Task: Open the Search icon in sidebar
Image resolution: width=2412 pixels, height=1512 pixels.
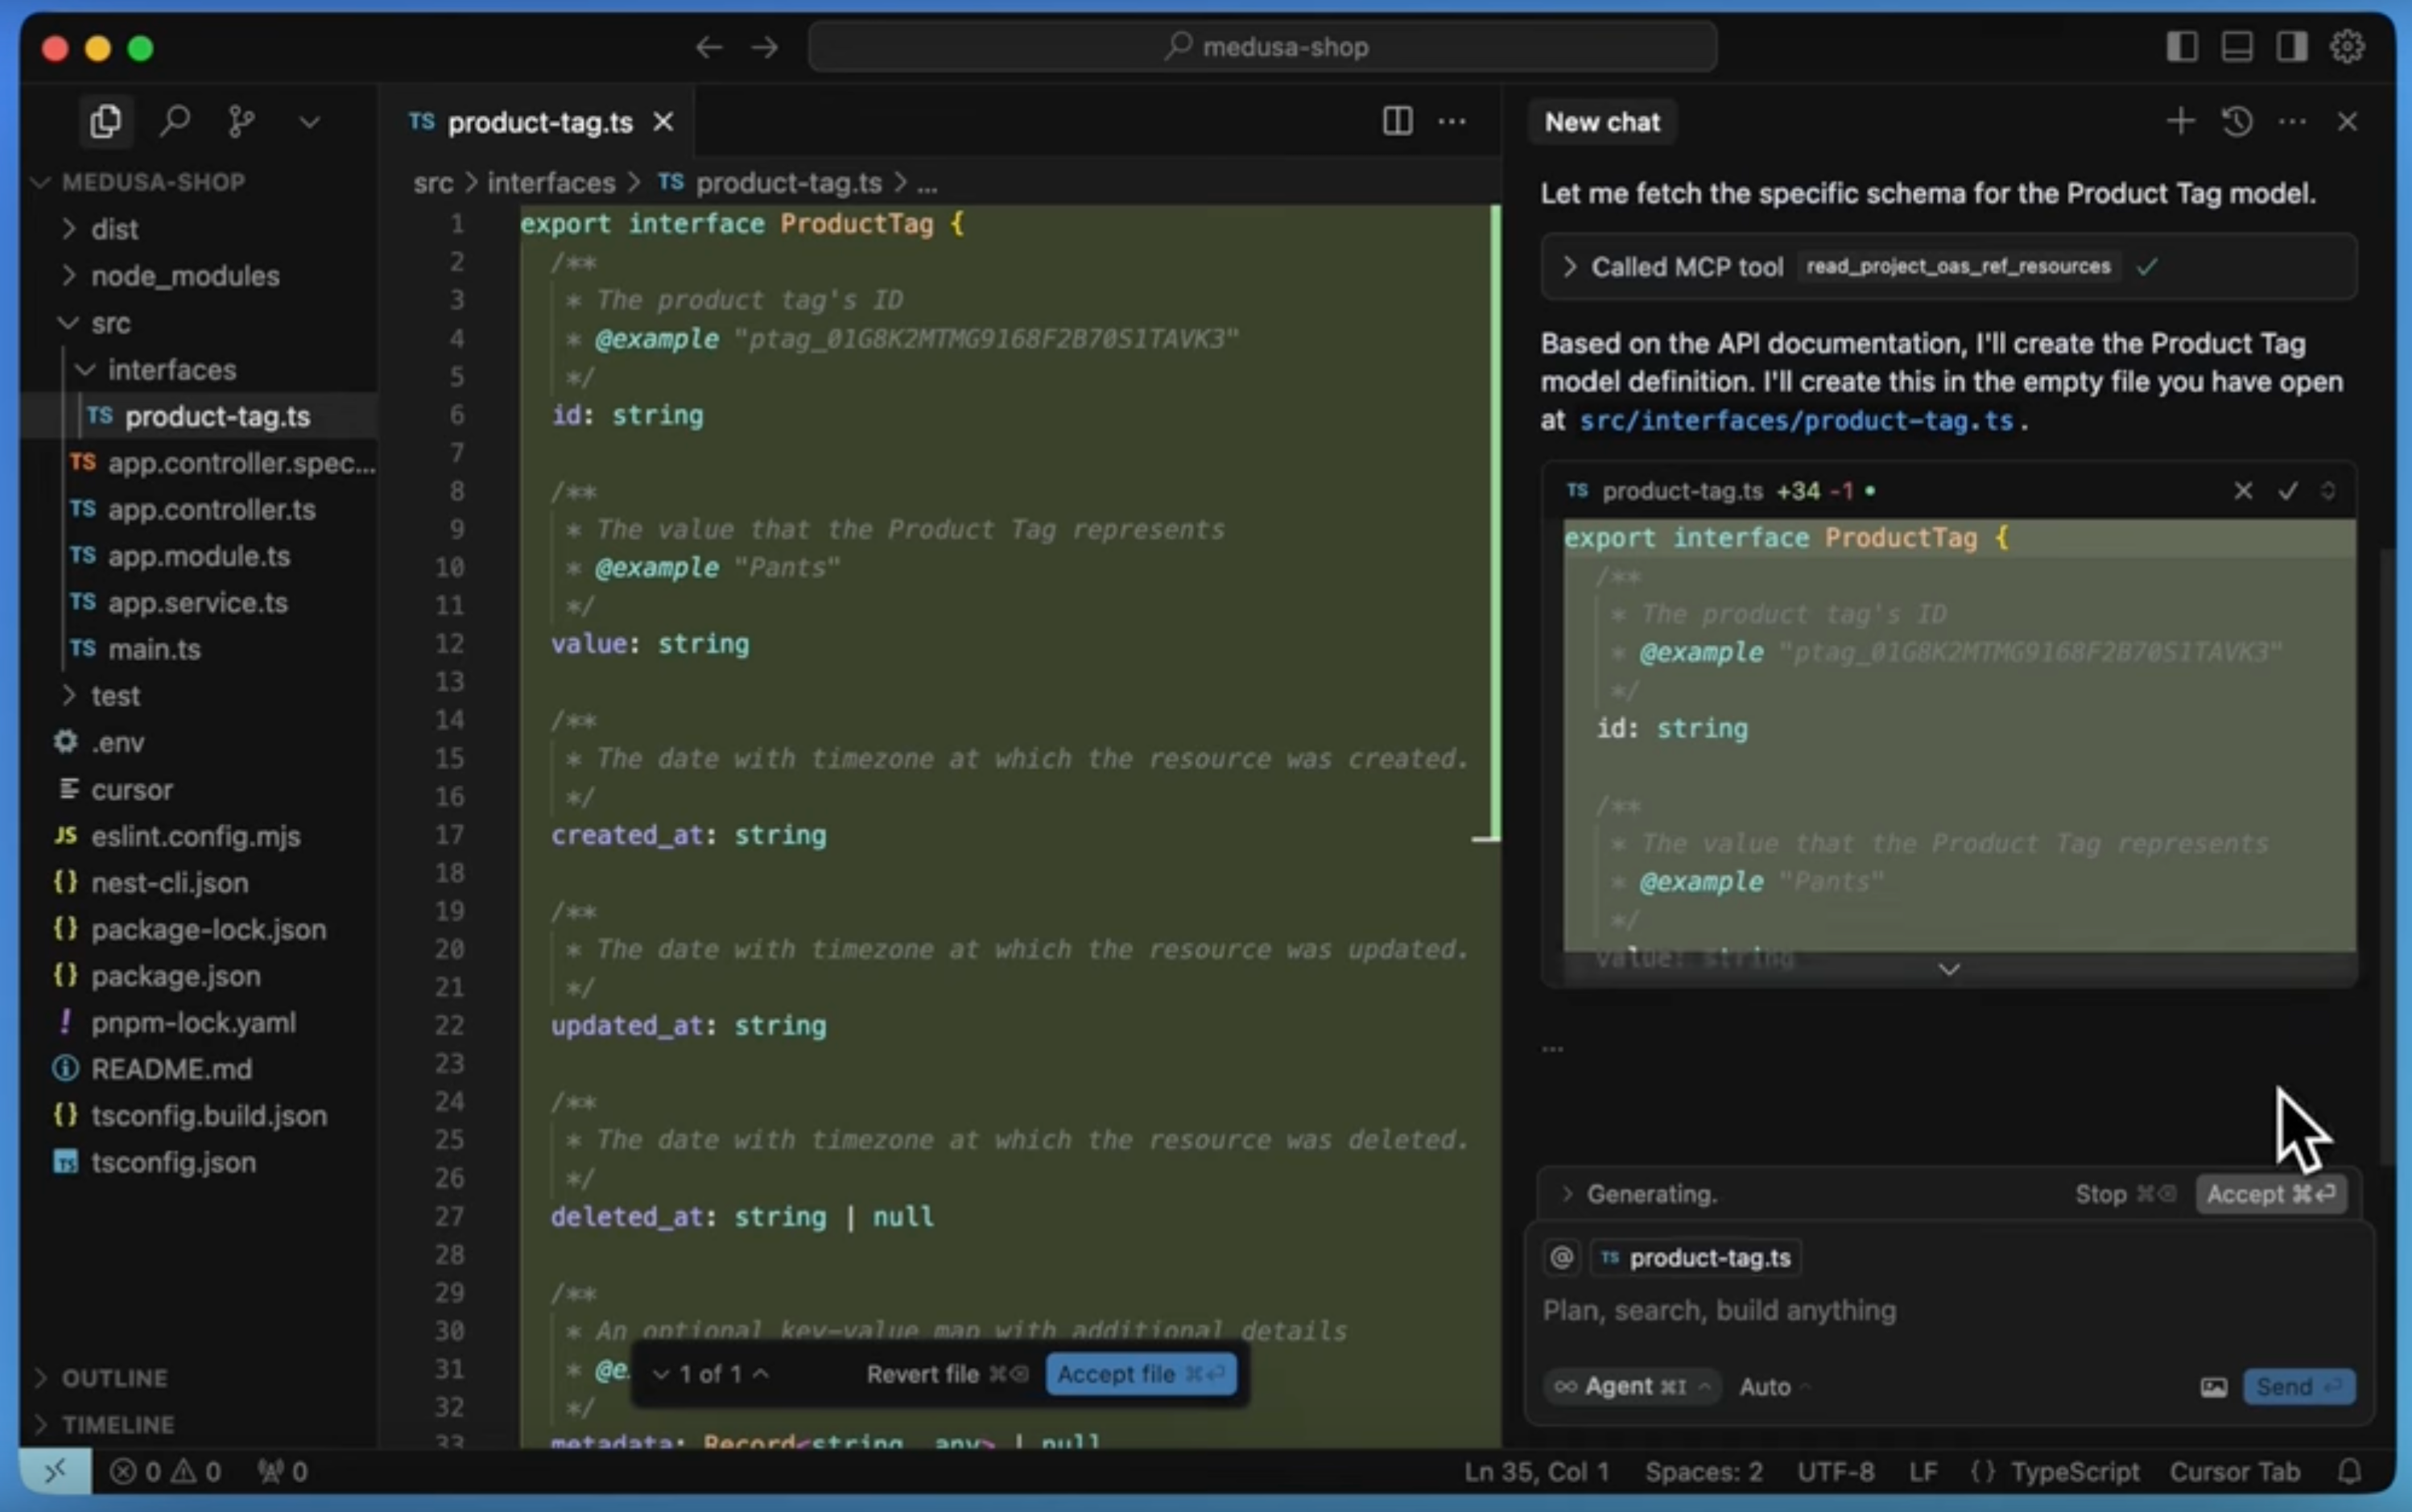Action: [175, 121]
